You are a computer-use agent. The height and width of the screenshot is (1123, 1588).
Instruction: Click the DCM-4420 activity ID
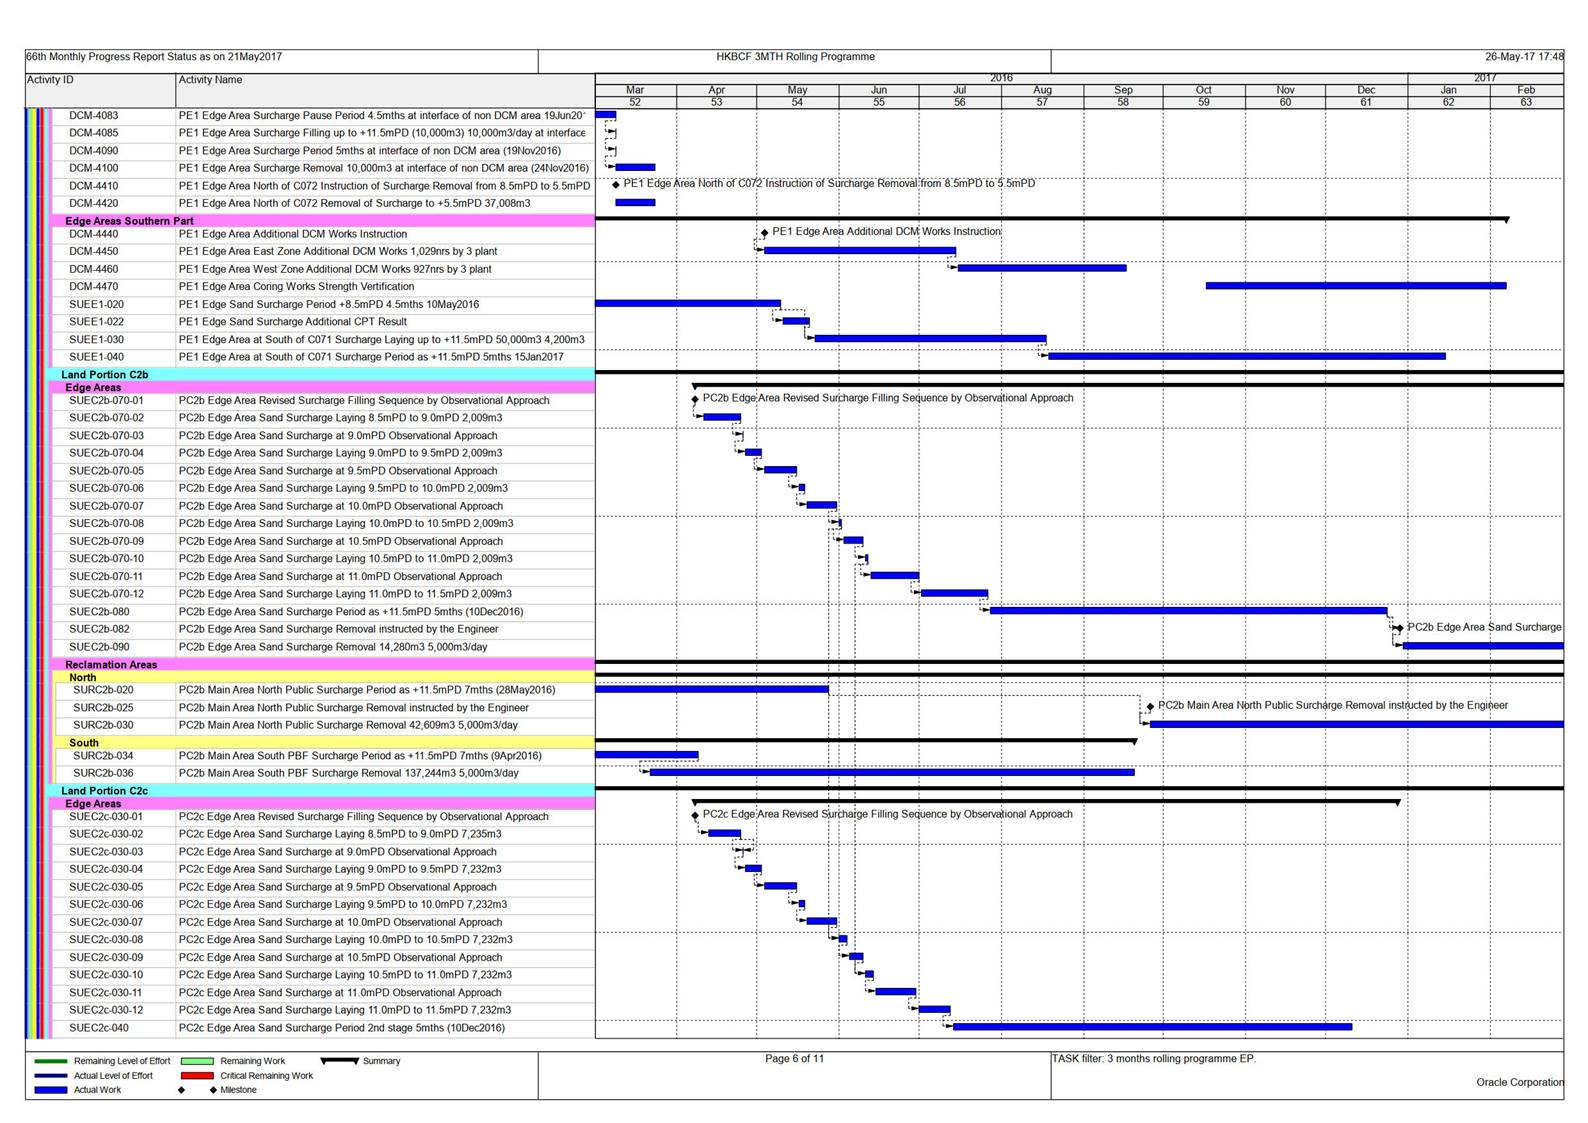pos(93,203)
